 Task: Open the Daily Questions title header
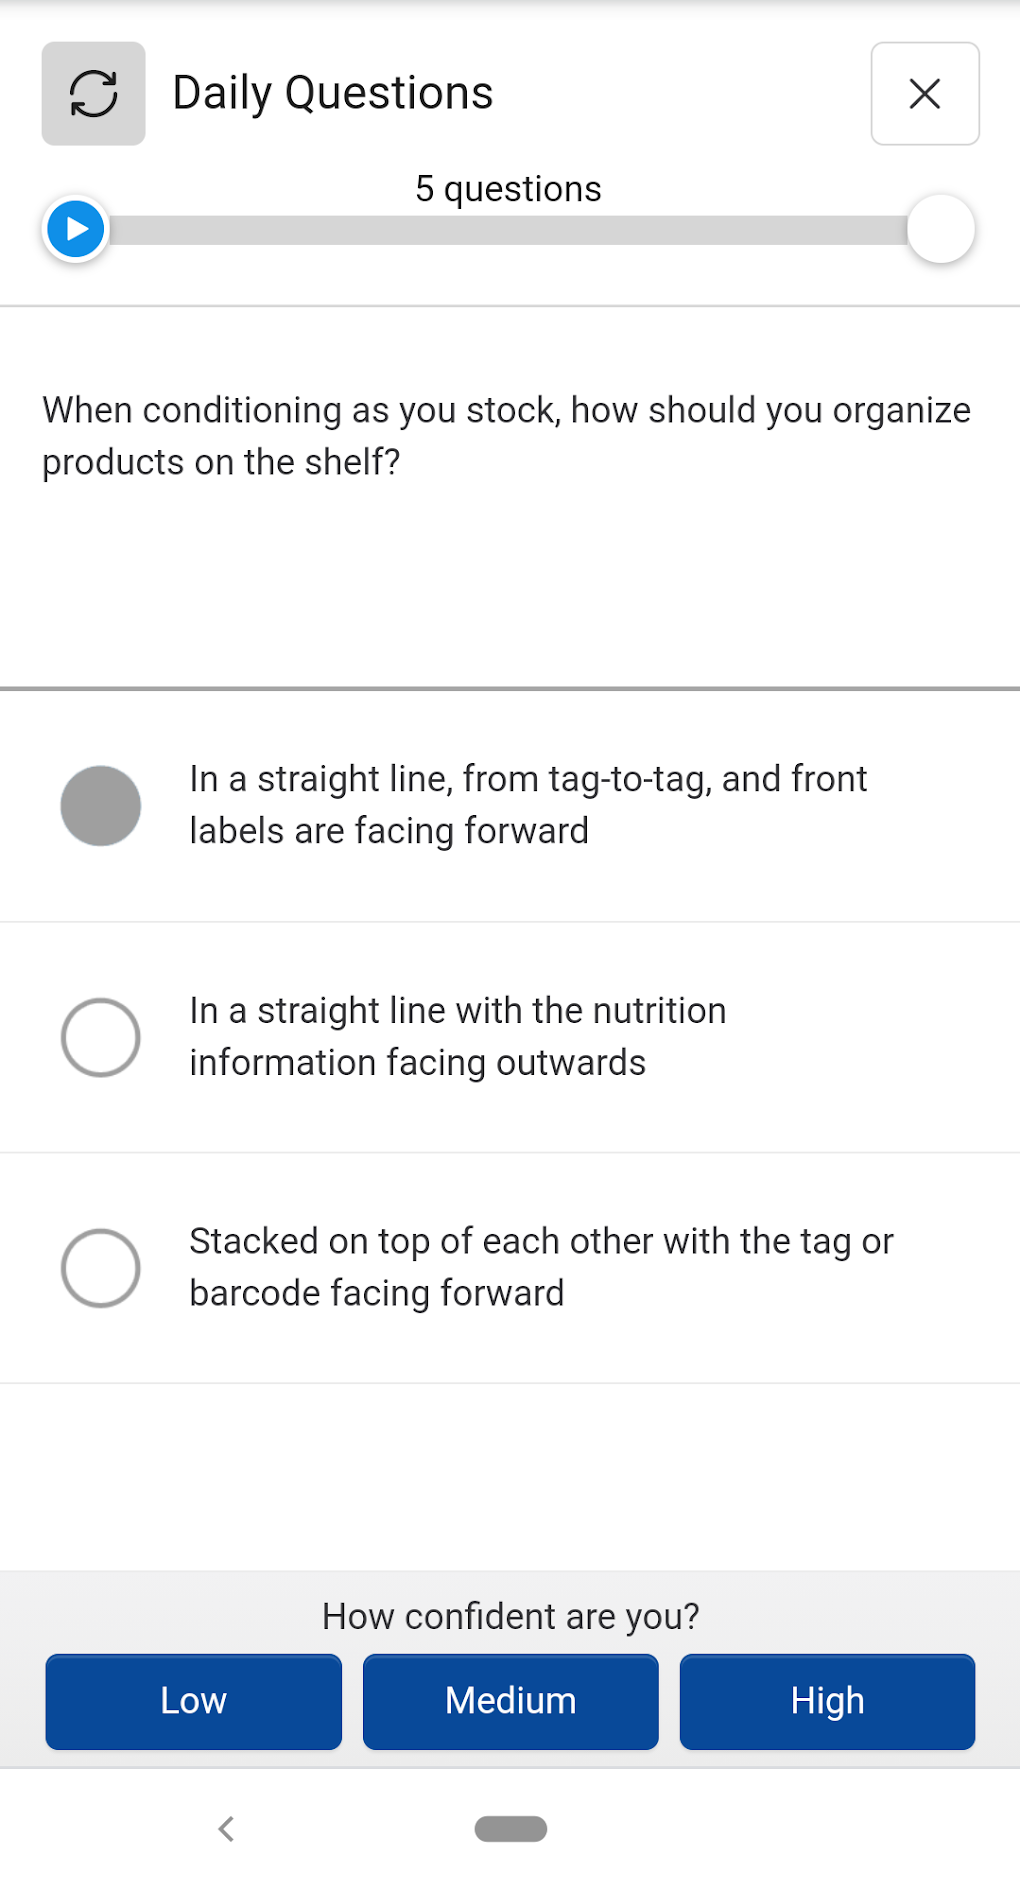332,91
